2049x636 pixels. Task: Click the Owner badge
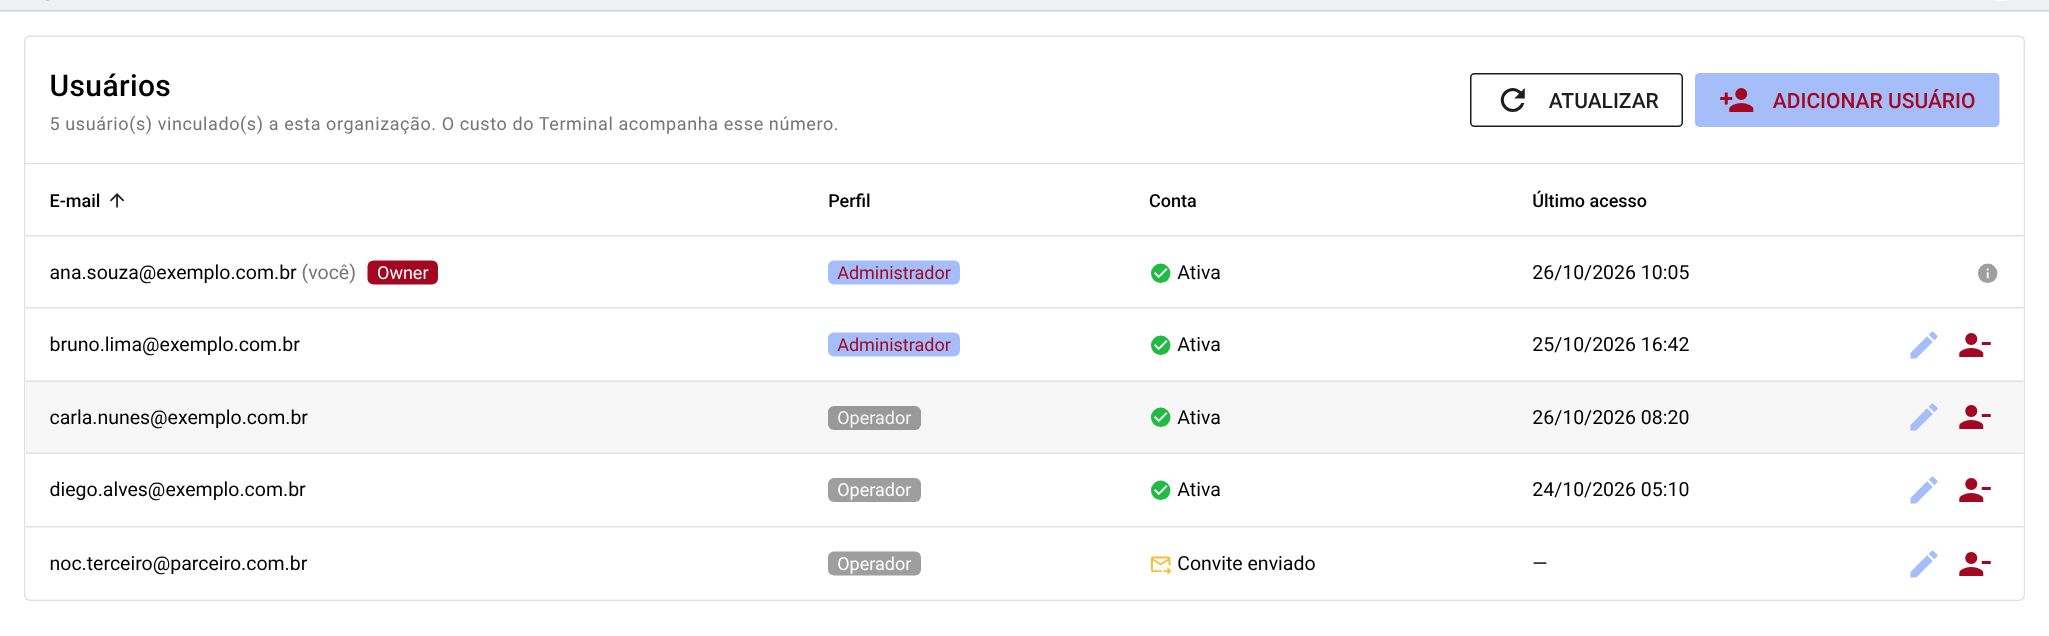[402, 273]
